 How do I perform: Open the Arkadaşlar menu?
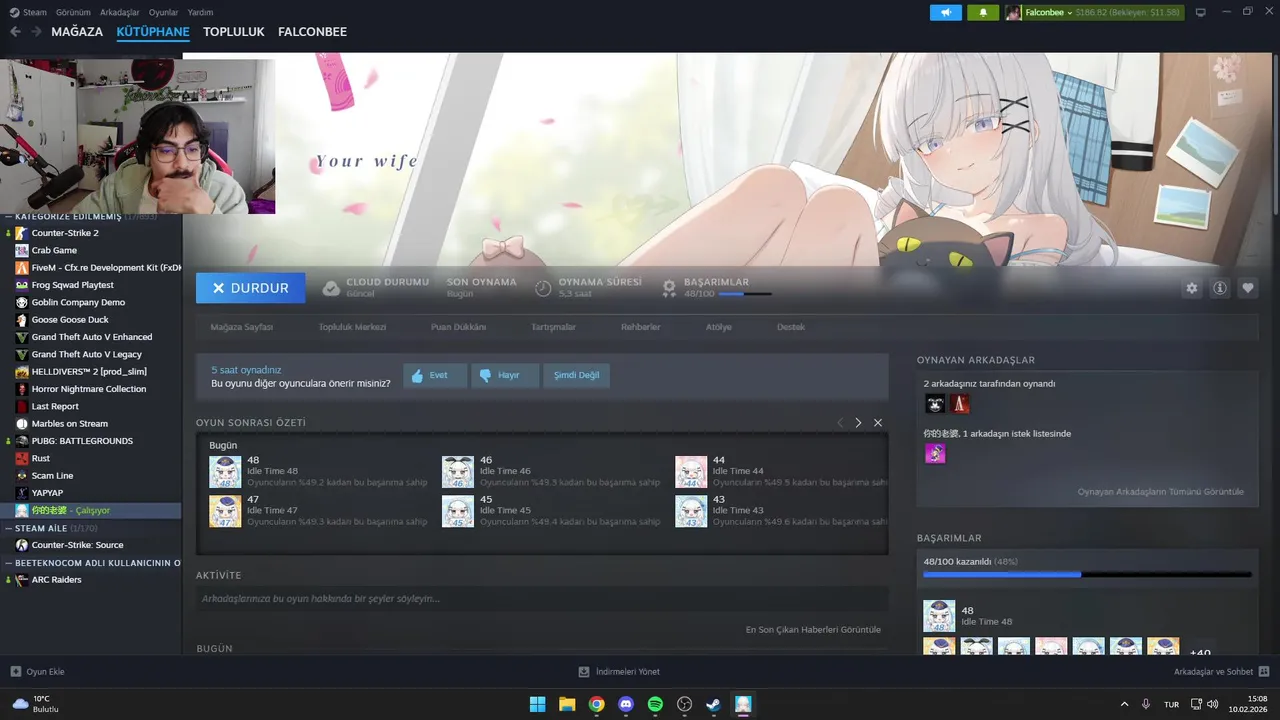pyautogui.click(x=120, y=12)
